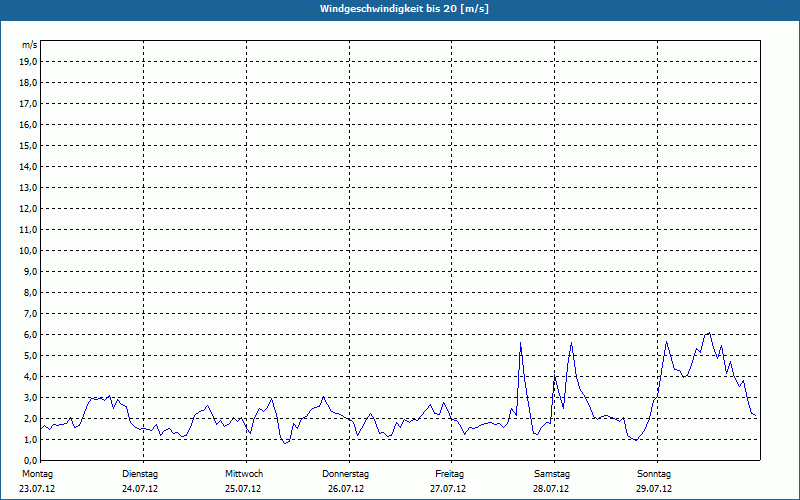Click the 0,0 axis value
The image size is (800, 500).
click(x=30, y=460)
